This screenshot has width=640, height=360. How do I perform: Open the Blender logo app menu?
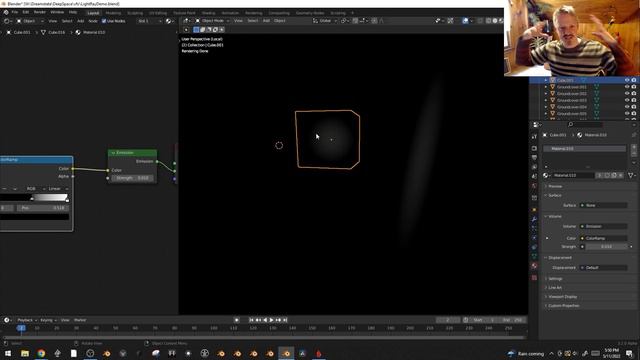[6, 12]
